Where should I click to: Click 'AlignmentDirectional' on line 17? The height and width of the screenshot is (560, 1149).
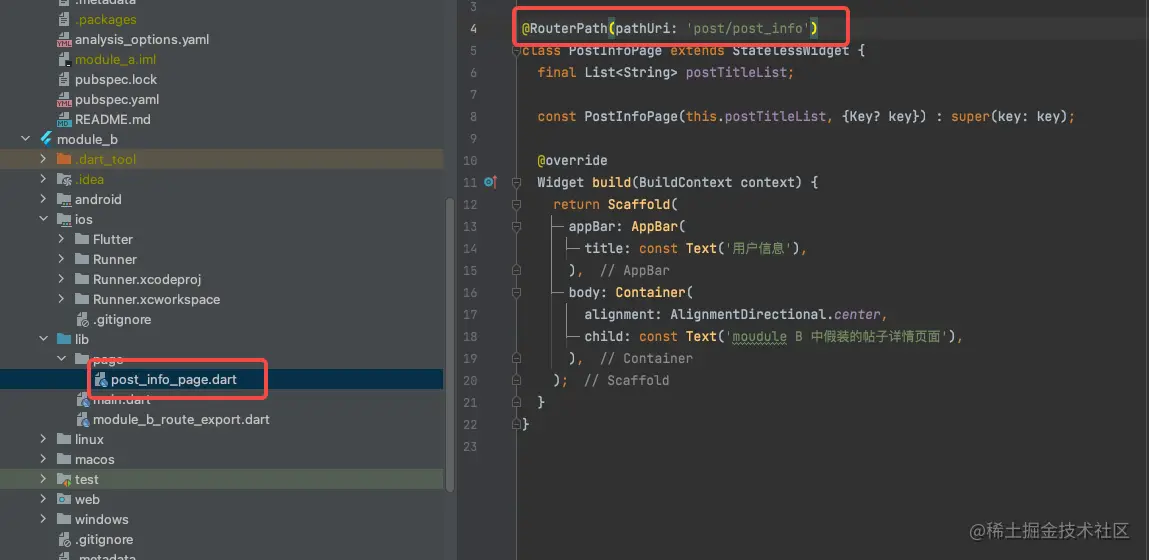coord(747,314)
